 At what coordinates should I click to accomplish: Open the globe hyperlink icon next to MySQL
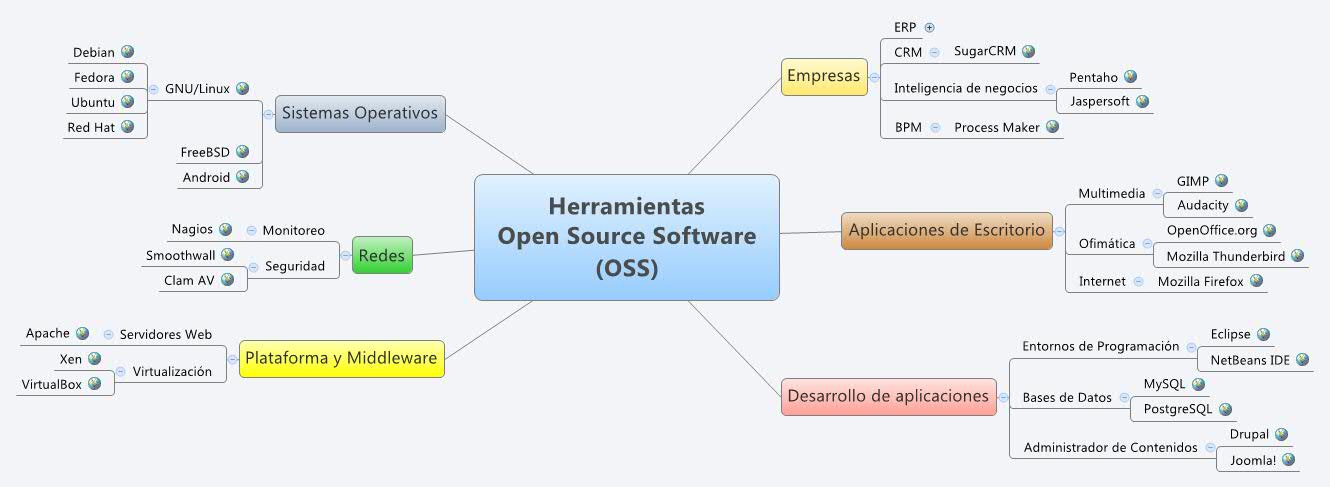point(1198,384)
